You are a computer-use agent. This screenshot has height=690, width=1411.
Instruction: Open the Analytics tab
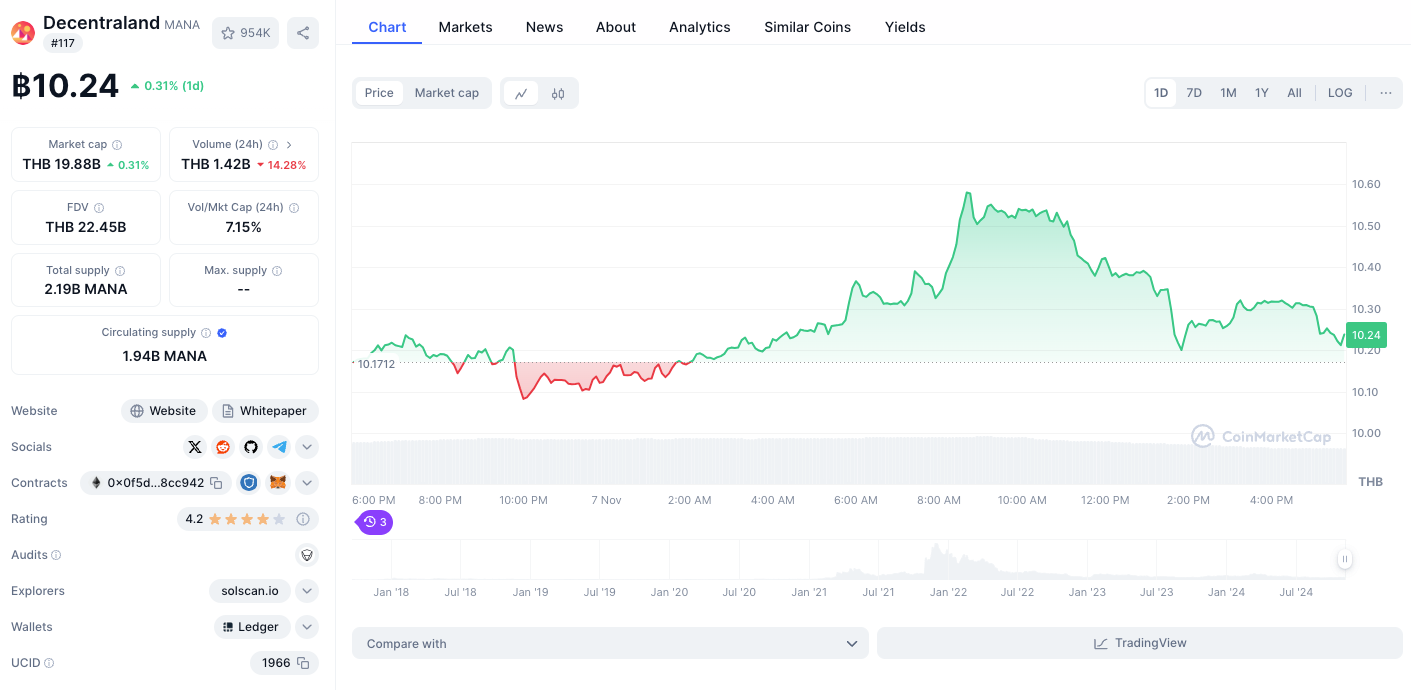[x=700, y=27]
